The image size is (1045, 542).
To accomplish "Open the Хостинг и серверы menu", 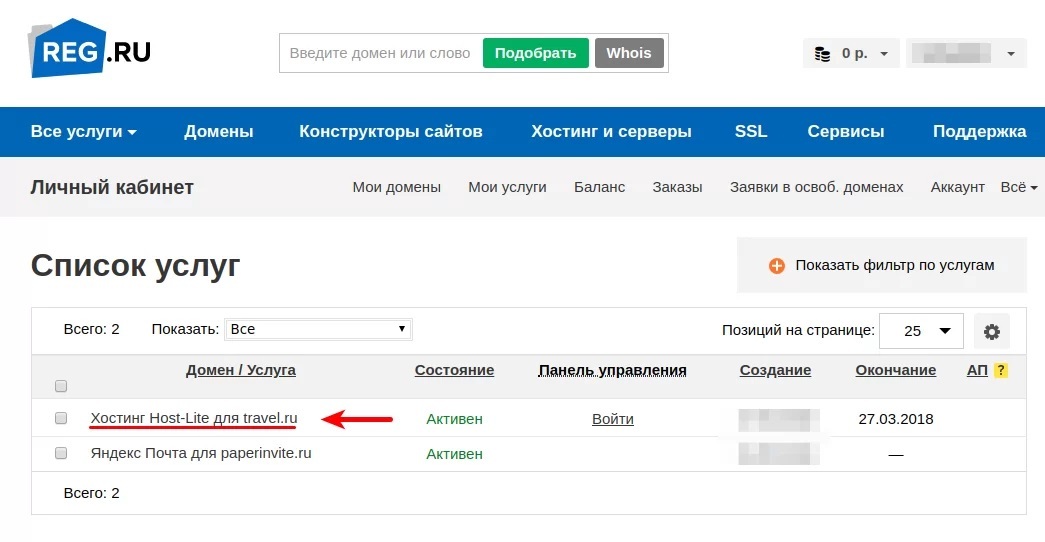I will pyautogui.click(x=611, y=132).
